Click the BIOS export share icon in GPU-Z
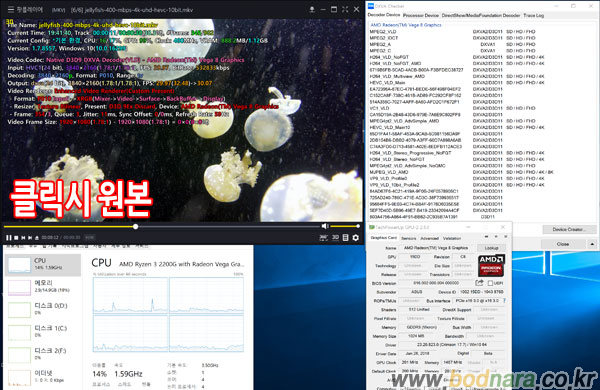The height and width of the screenshot is (390, 600). point(479,283)
